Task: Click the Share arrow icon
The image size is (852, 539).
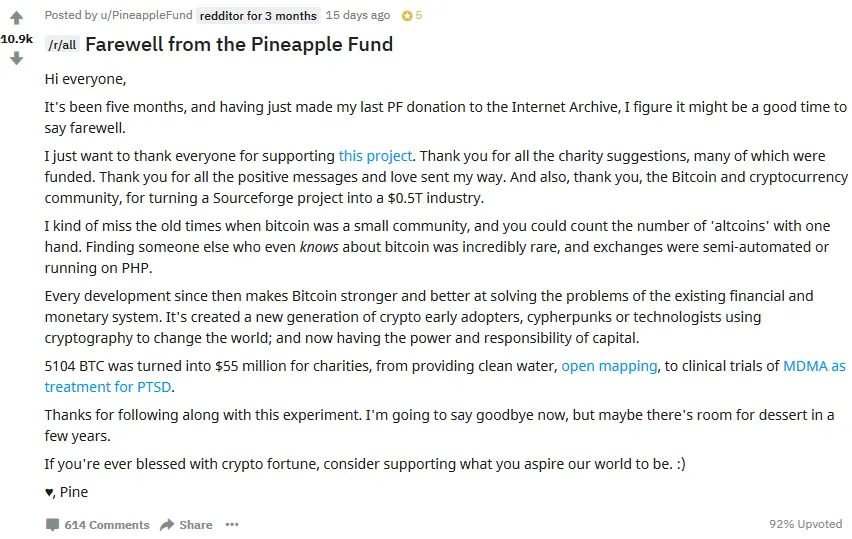Action: point(167,525)
